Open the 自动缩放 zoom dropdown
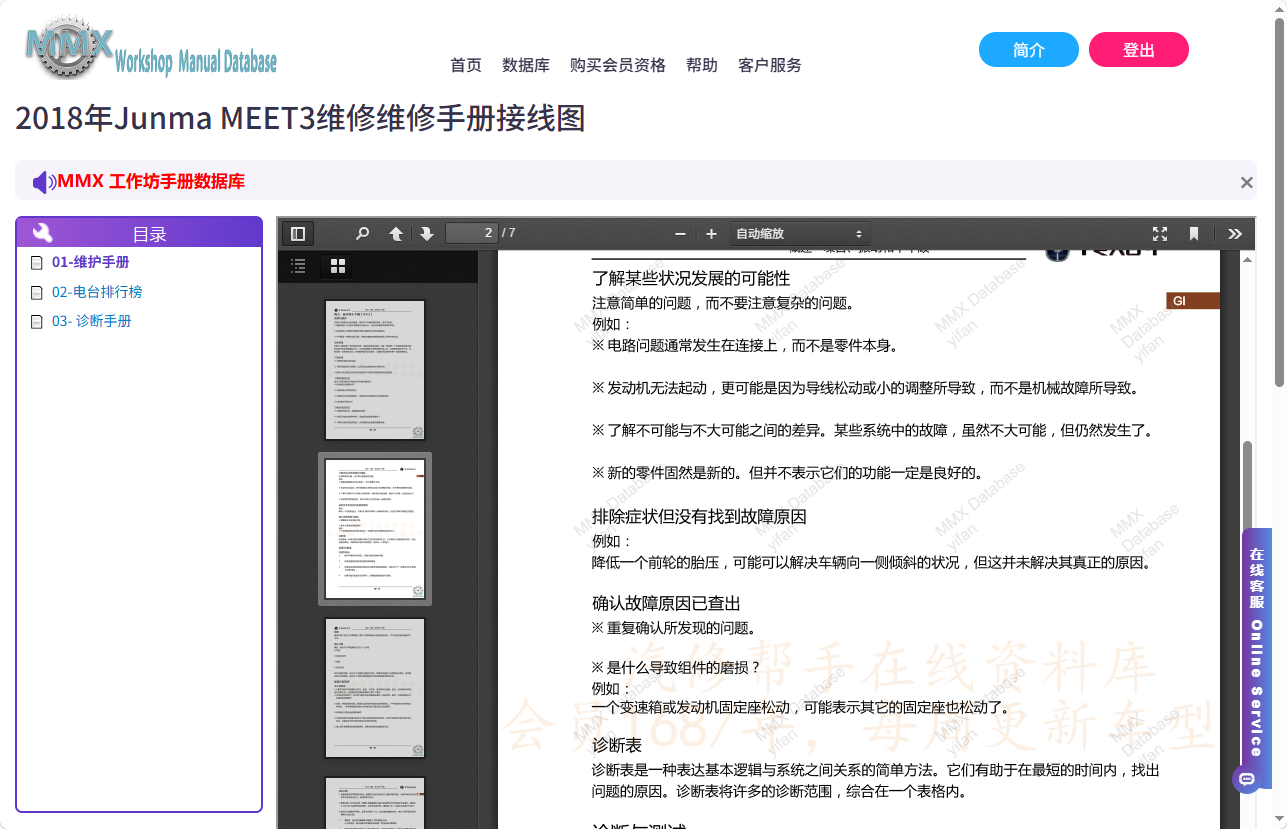Viewport: 1287px width, 829px height. point(800,234)
